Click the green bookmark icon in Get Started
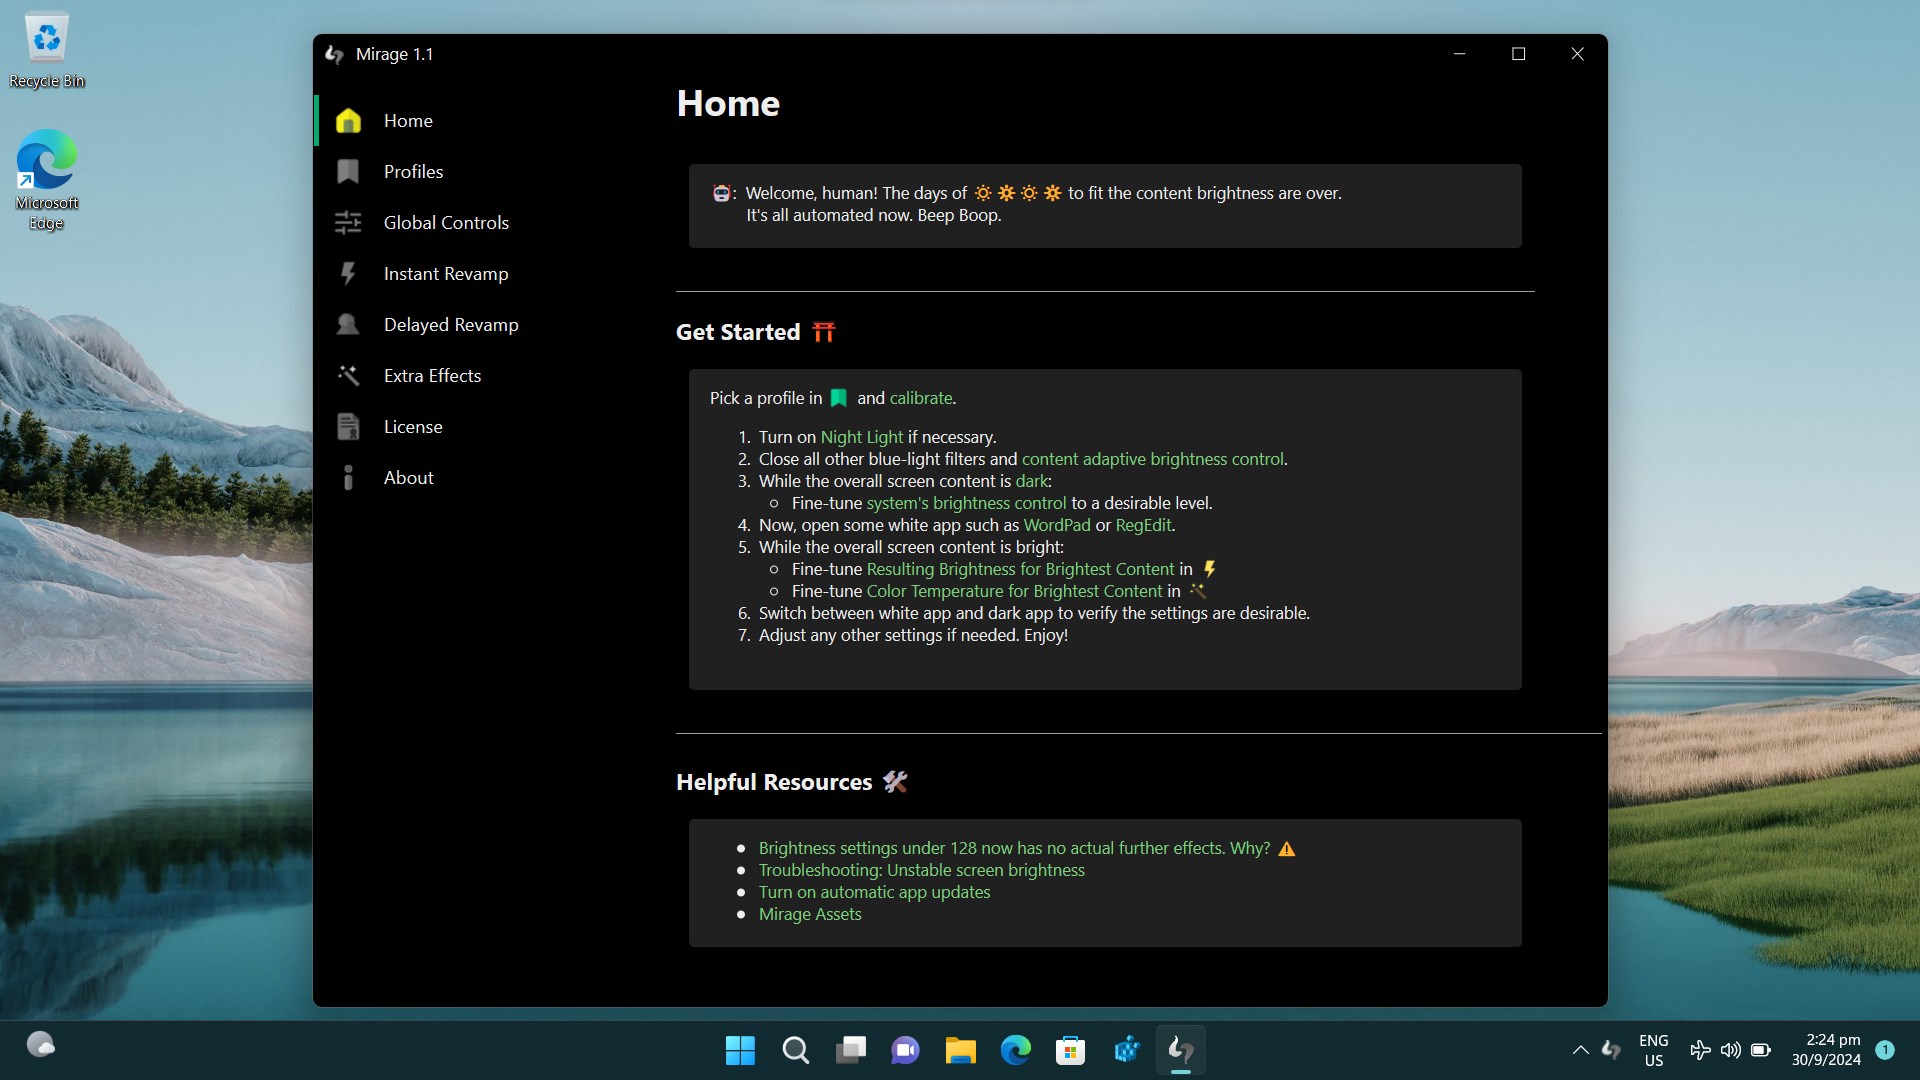 pos(839,398)
